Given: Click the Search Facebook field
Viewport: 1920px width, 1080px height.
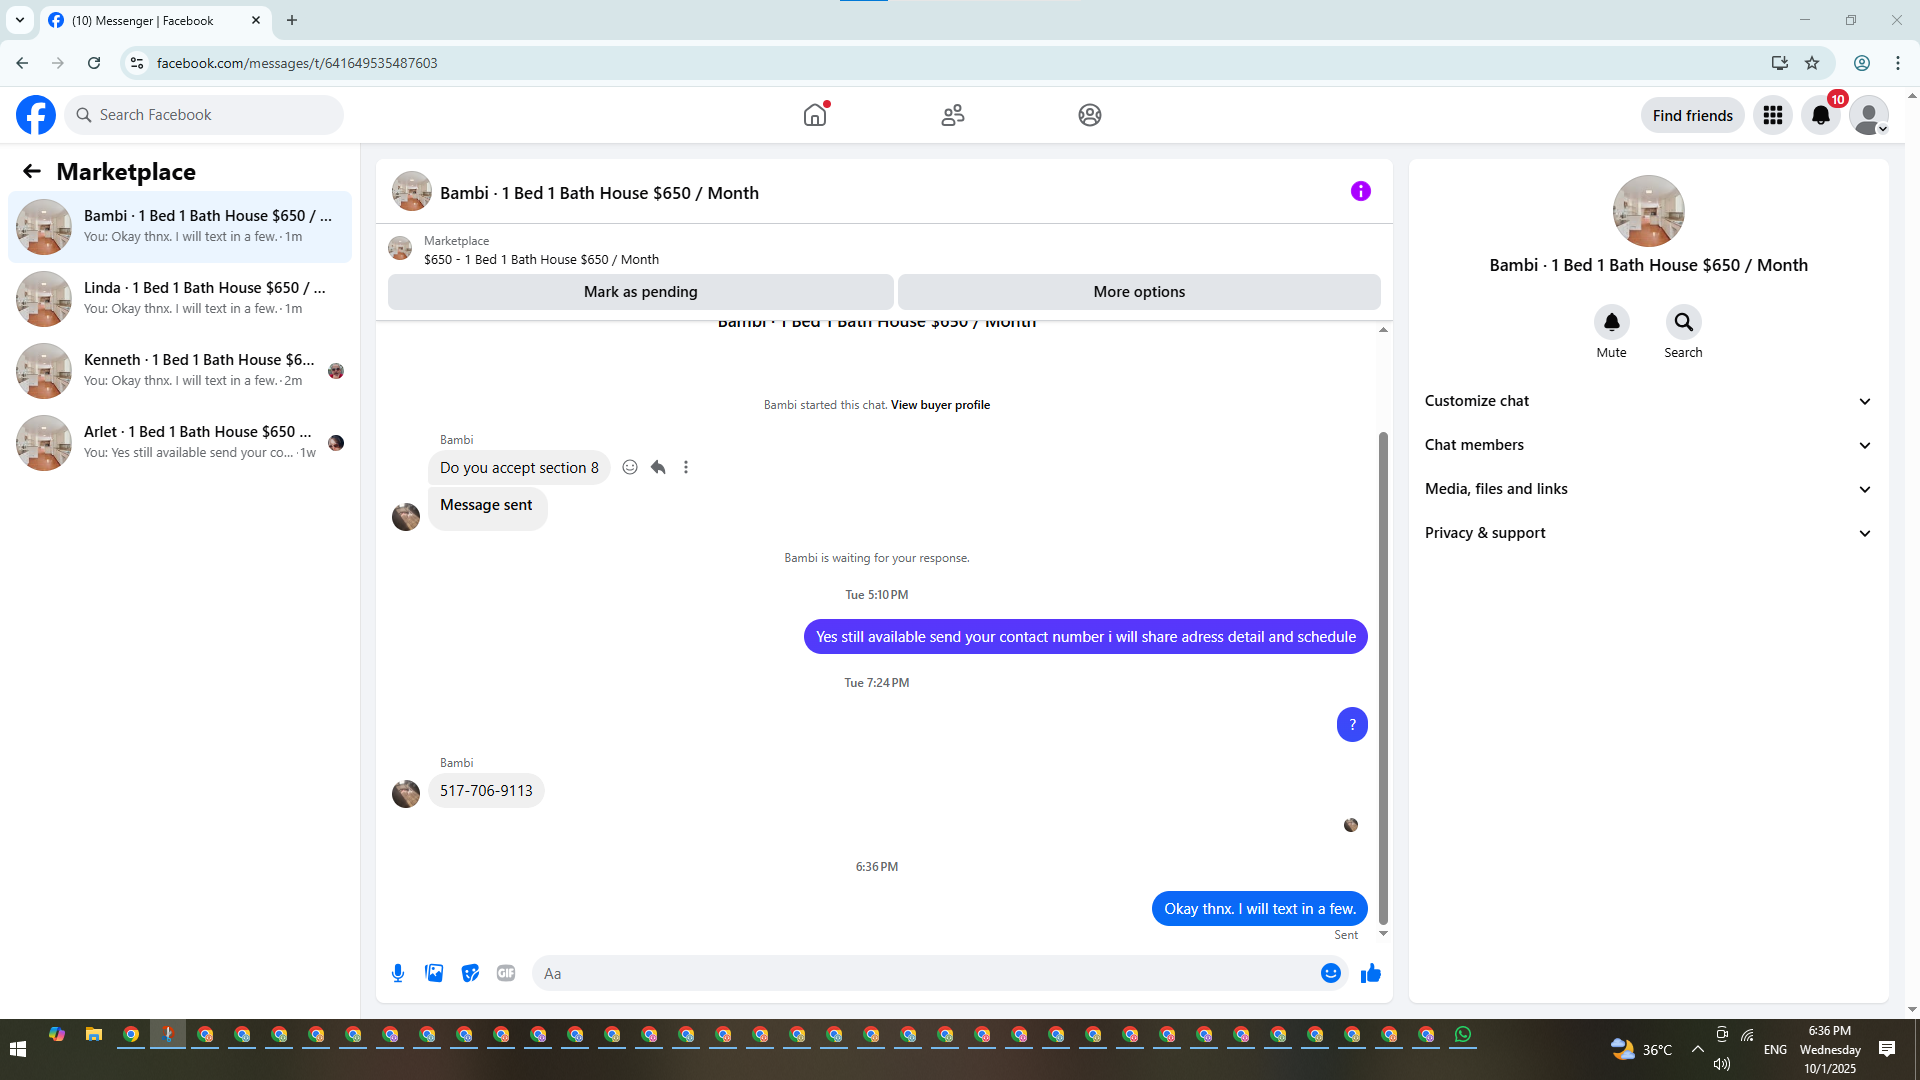Looking at the screenshot, I should 204,115.
